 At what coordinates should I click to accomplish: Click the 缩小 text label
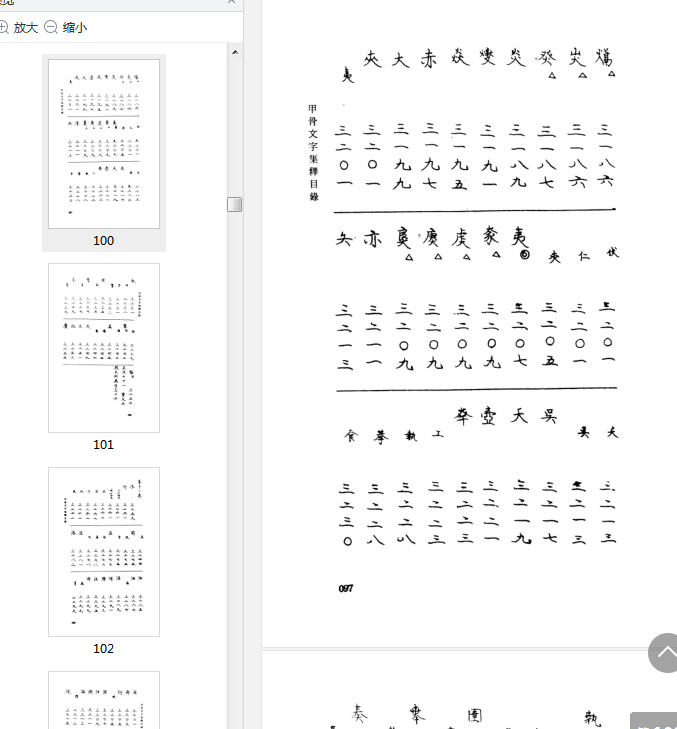pos(75,28)
